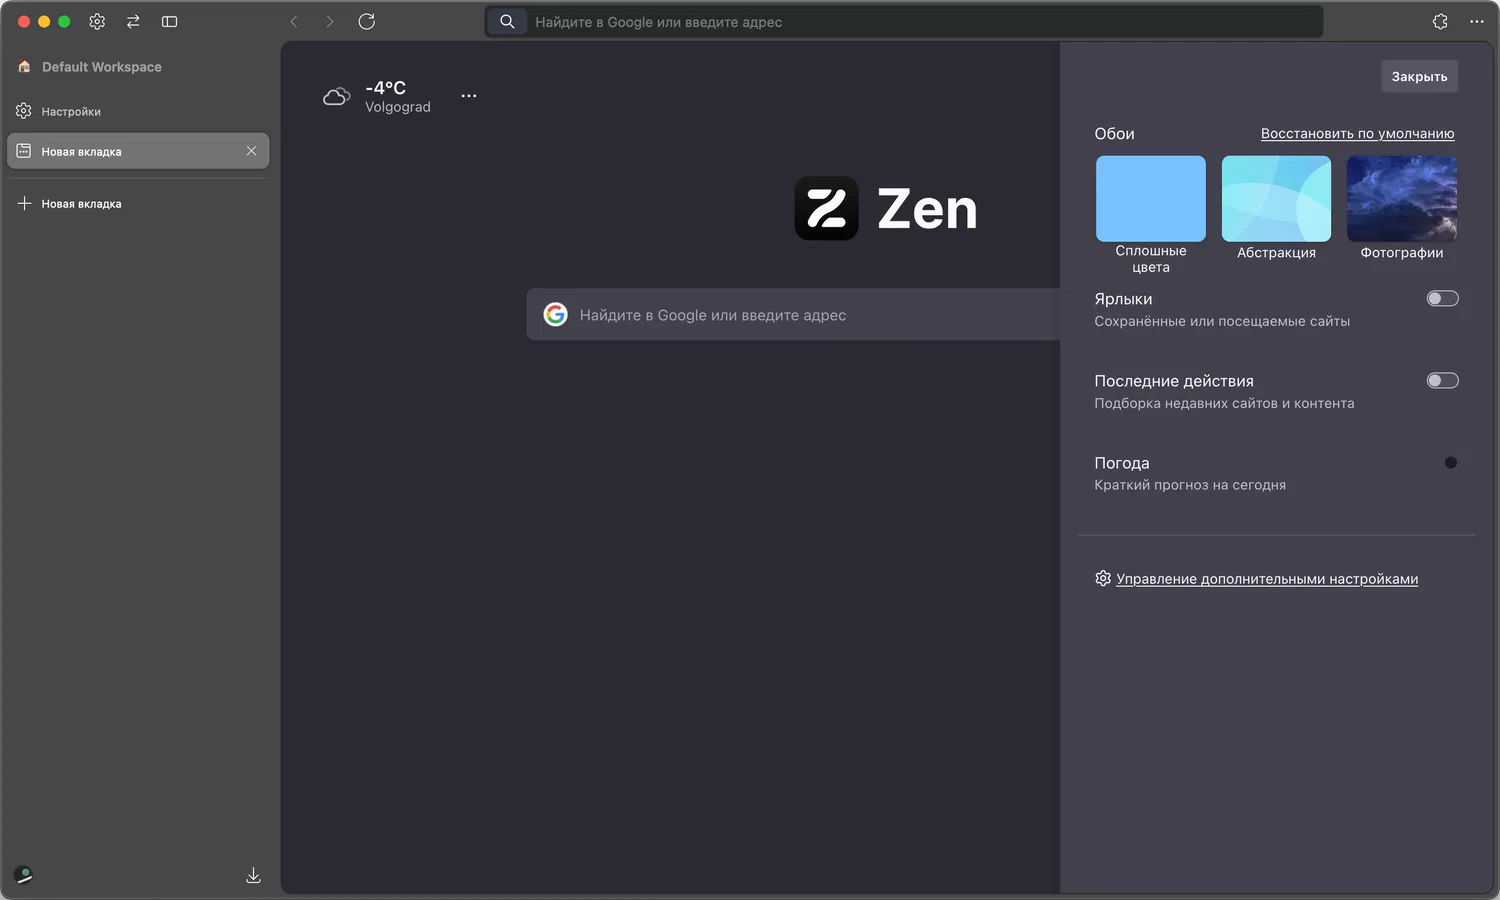Click Подборка недавних сайтов и контента text
The image size is (1500, 900).
coord(1224,403)
